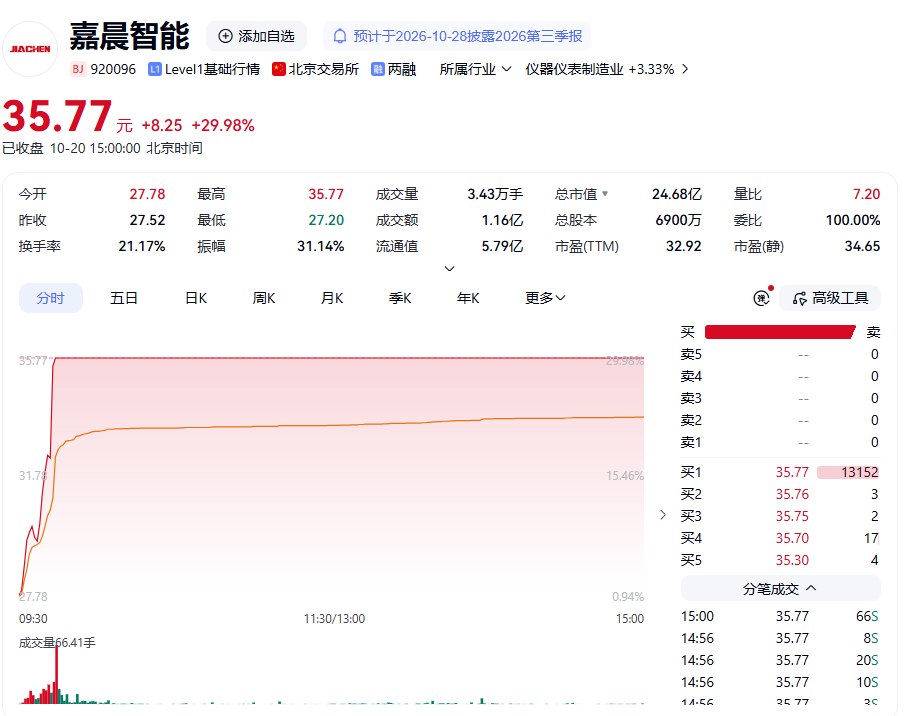Click the Level1基础行情 L1 icon

pyautogui.click(x=154, y=69)
